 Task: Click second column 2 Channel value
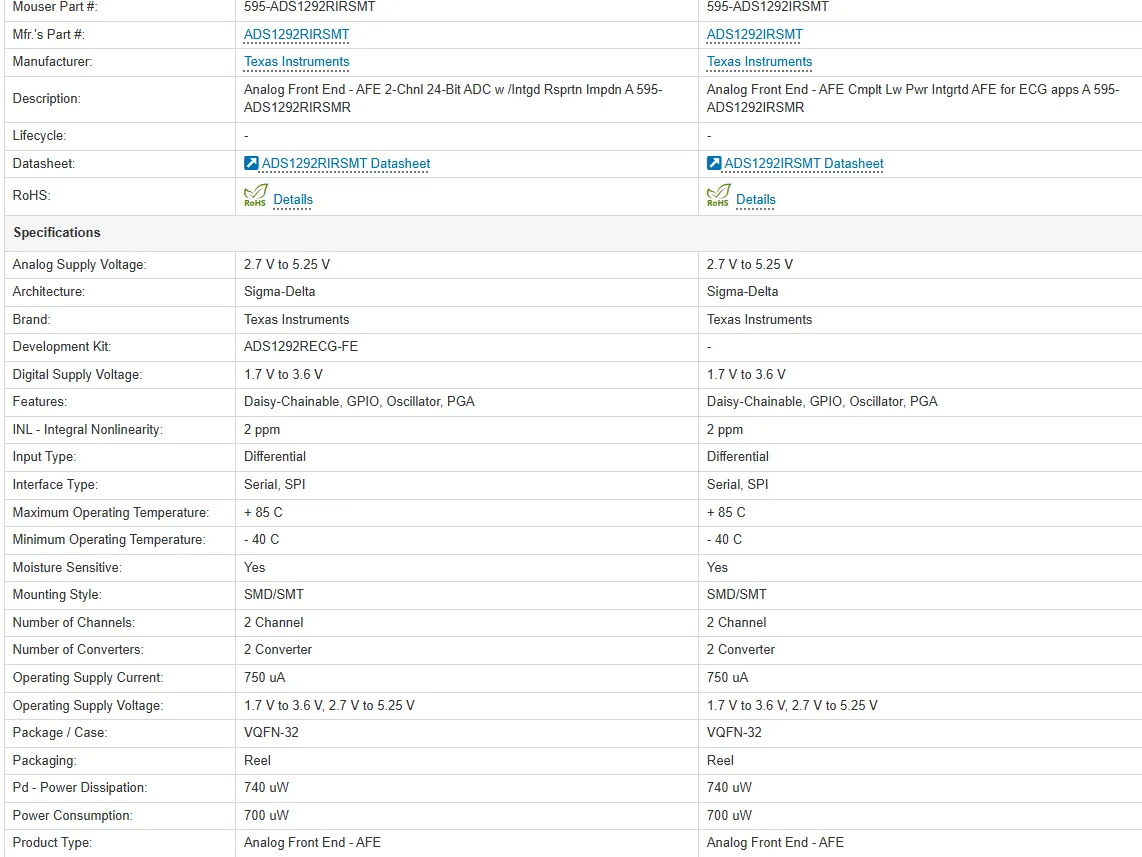coord(736,623)
